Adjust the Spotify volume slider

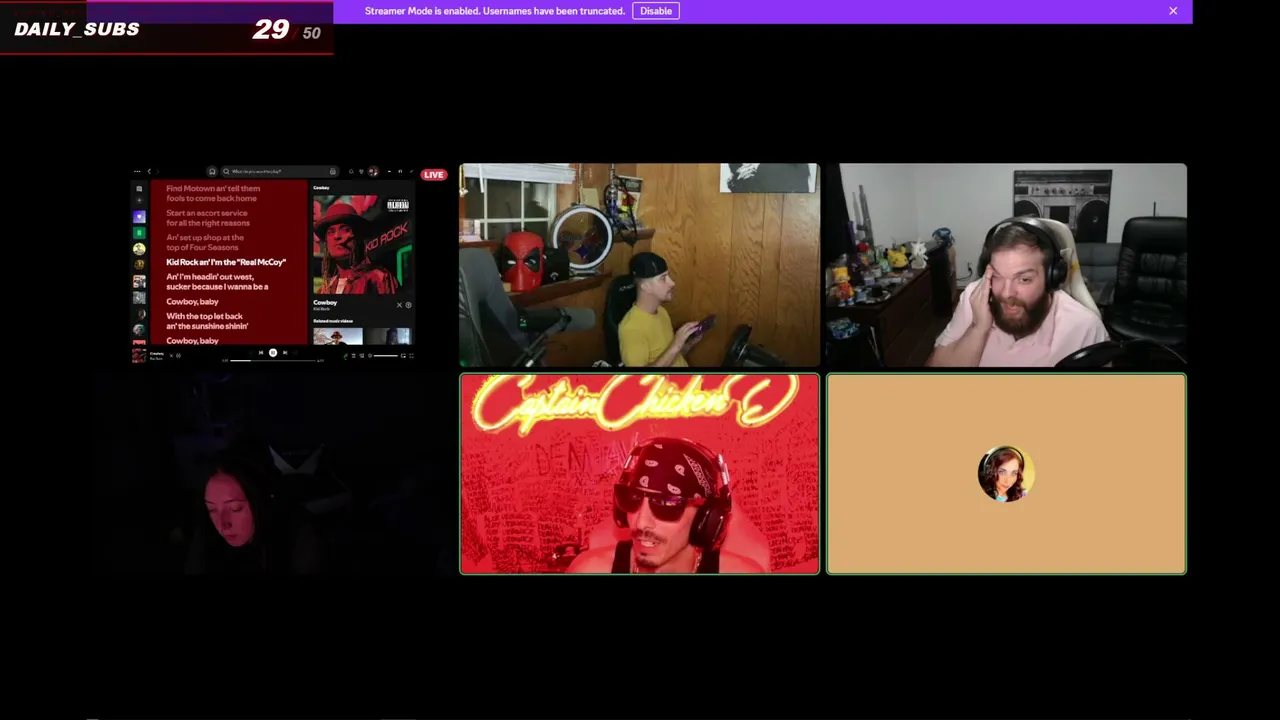[x=386, y=356]
